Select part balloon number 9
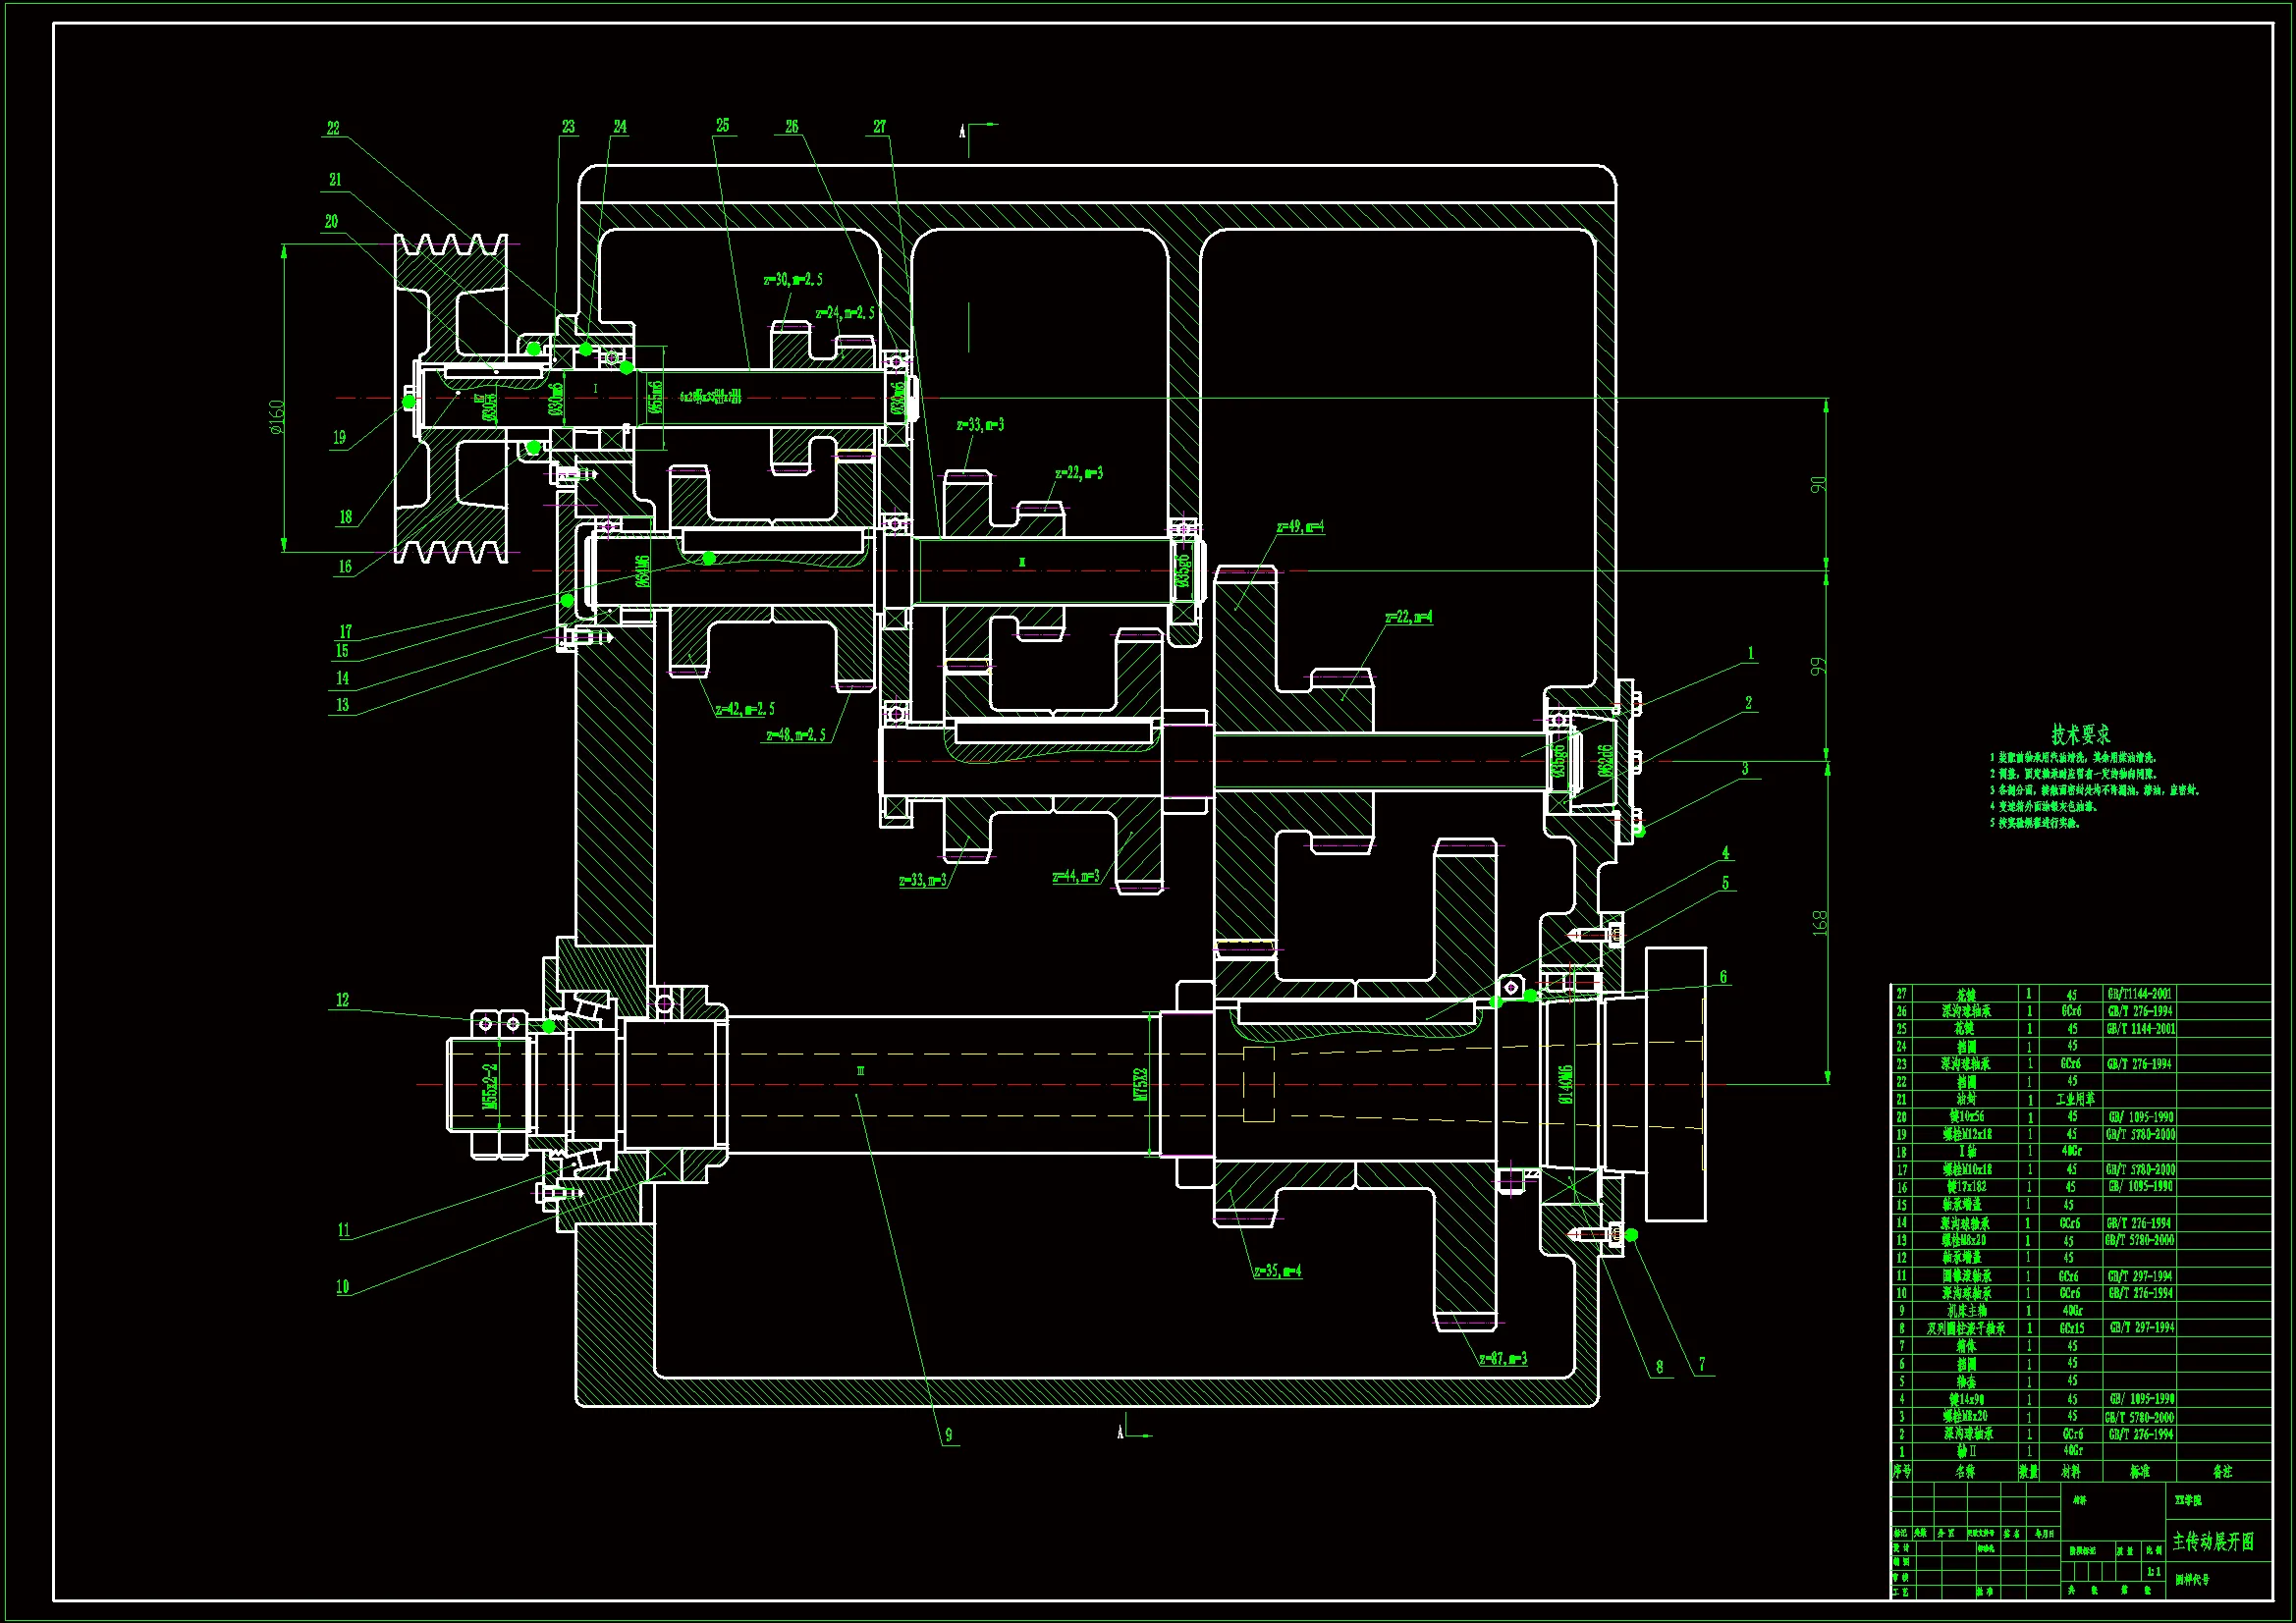The height and width of the screenshot is (1623, 2296). 948,1435
